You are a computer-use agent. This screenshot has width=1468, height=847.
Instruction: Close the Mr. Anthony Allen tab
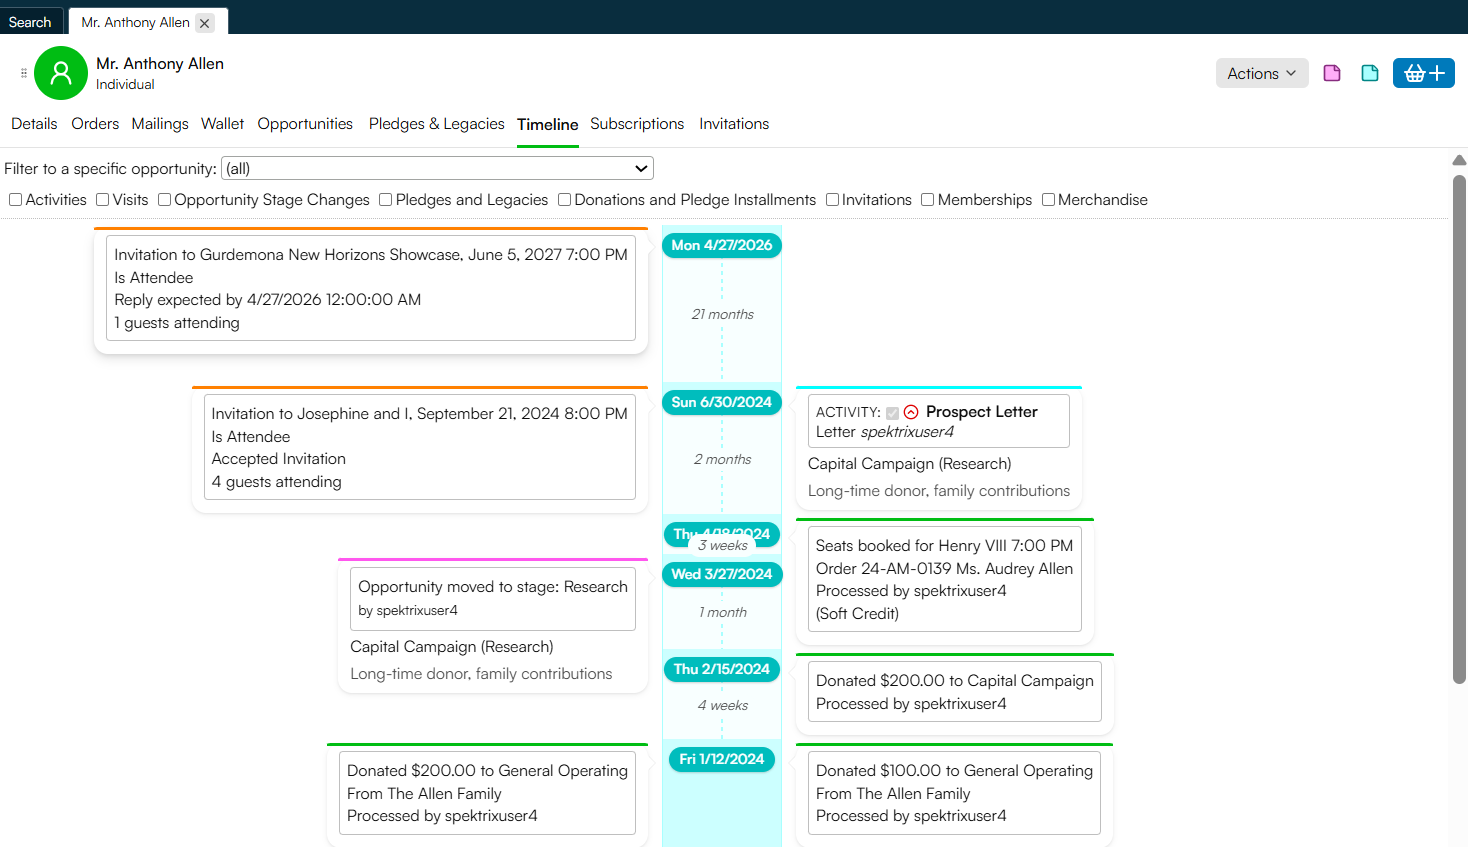pos(205,23)
